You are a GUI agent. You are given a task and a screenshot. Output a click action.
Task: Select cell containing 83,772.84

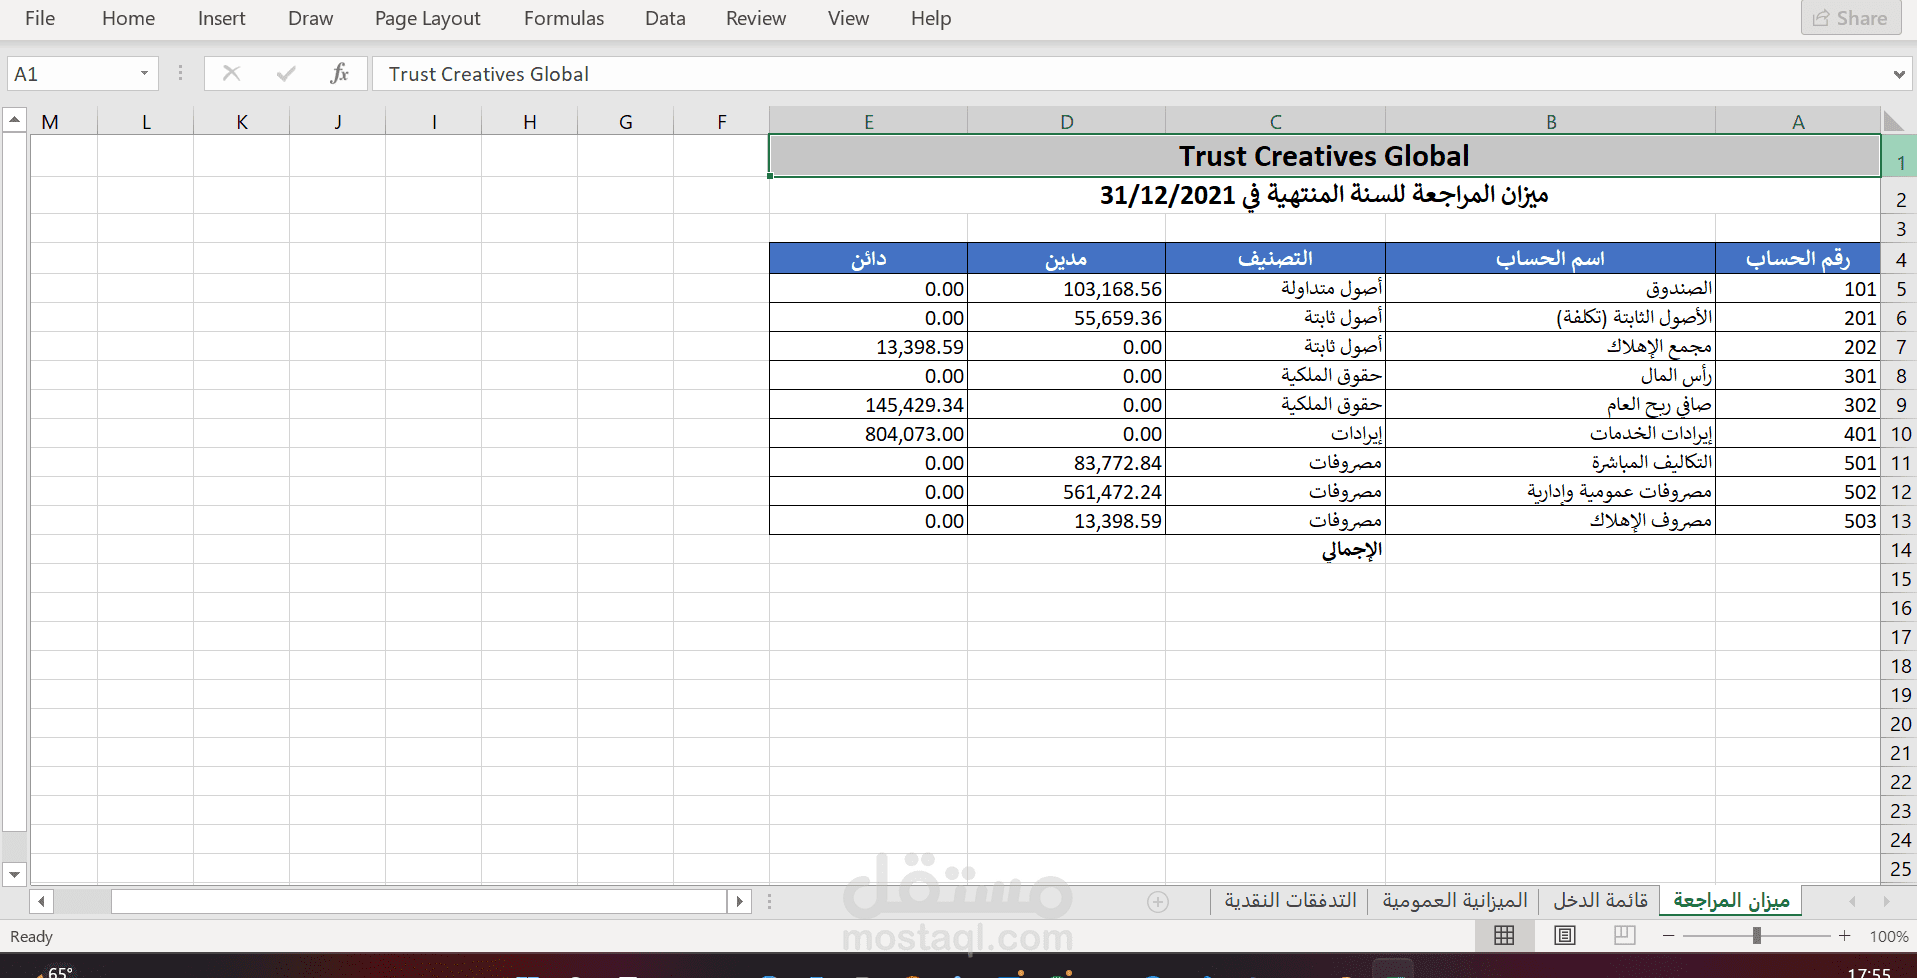point(1067,463)
